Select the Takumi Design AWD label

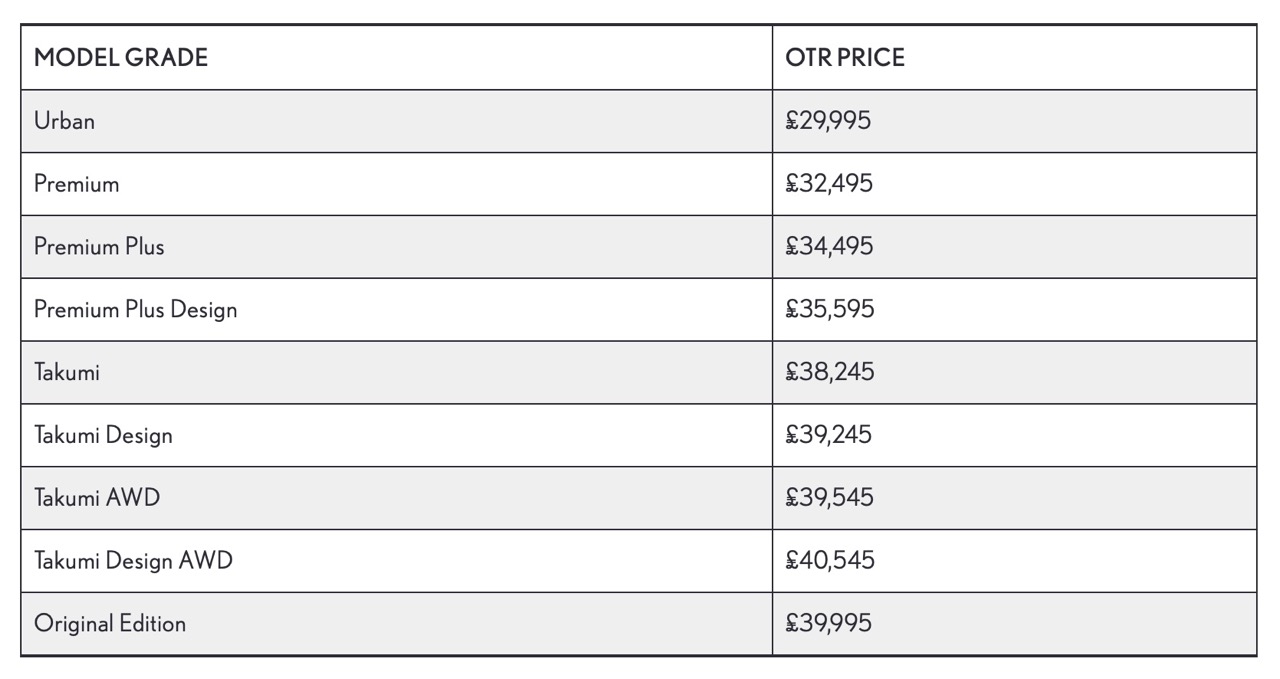133,560
